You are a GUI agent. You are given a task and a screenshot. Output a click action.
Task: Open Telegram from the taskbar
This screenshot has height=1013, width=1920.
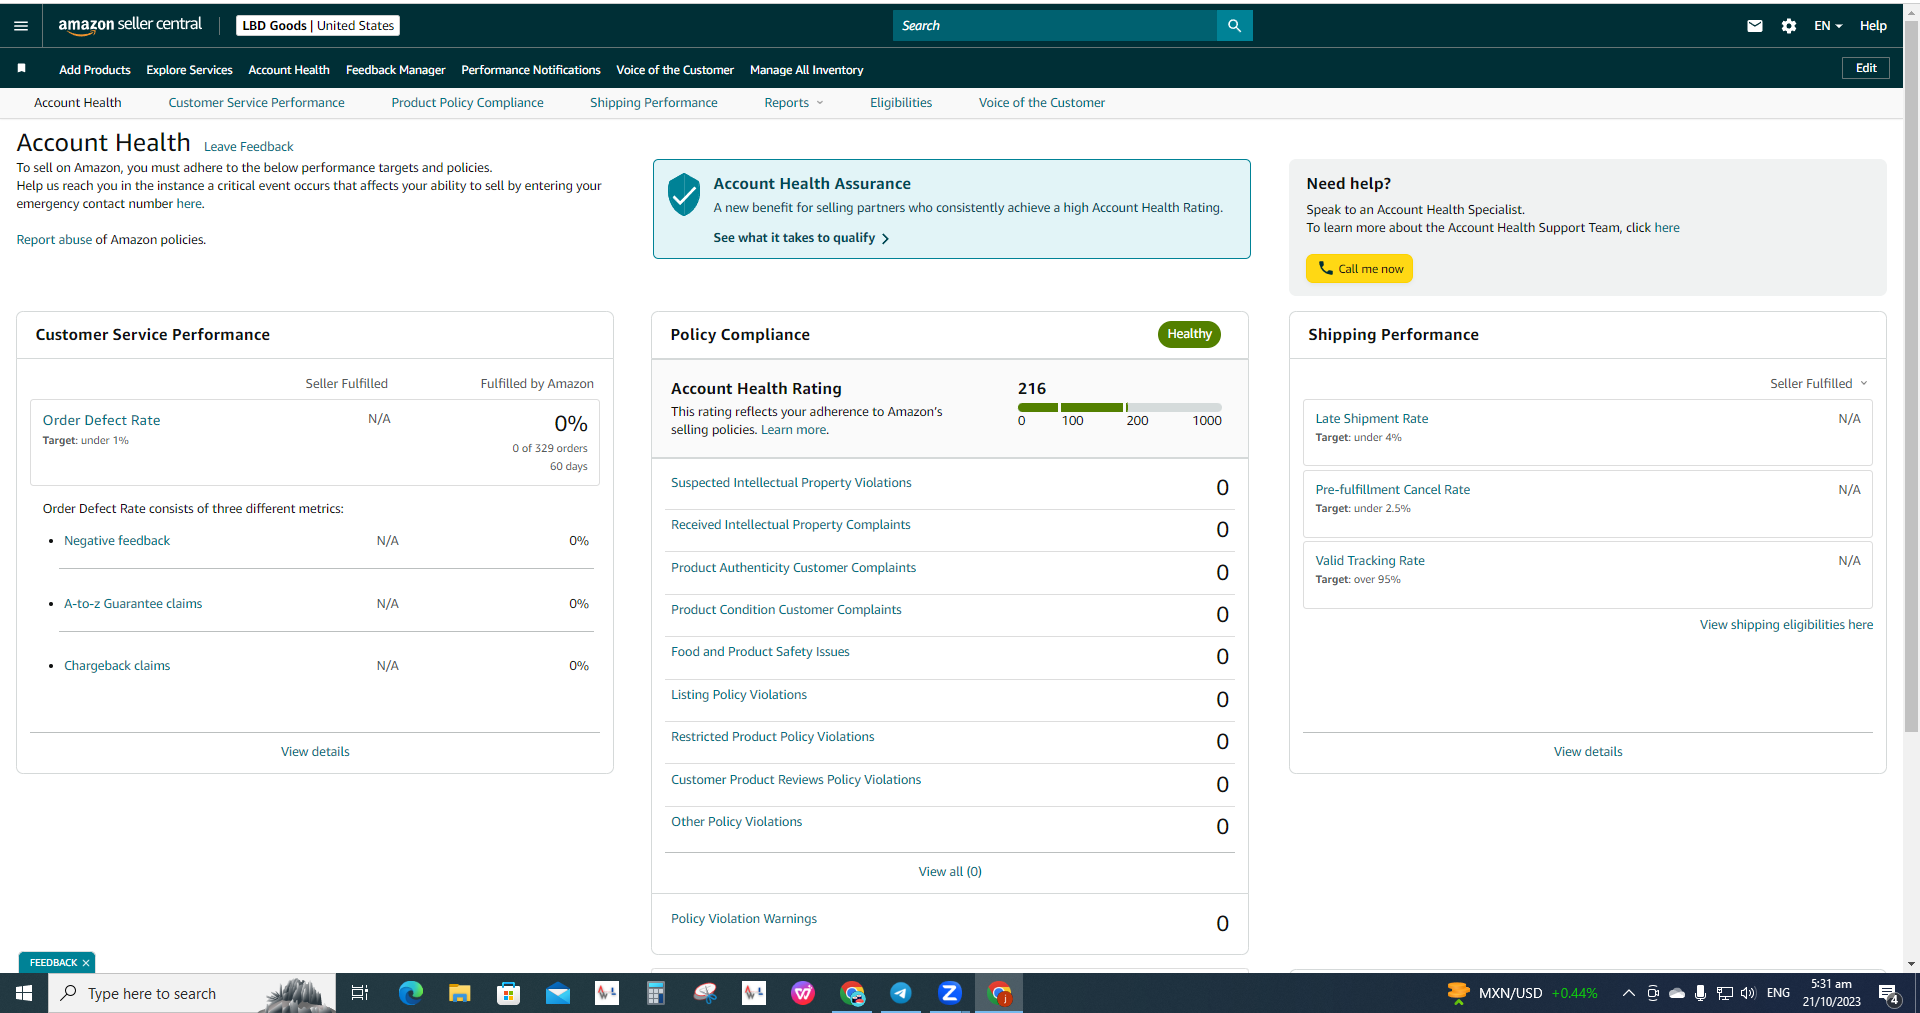(901, 993)
